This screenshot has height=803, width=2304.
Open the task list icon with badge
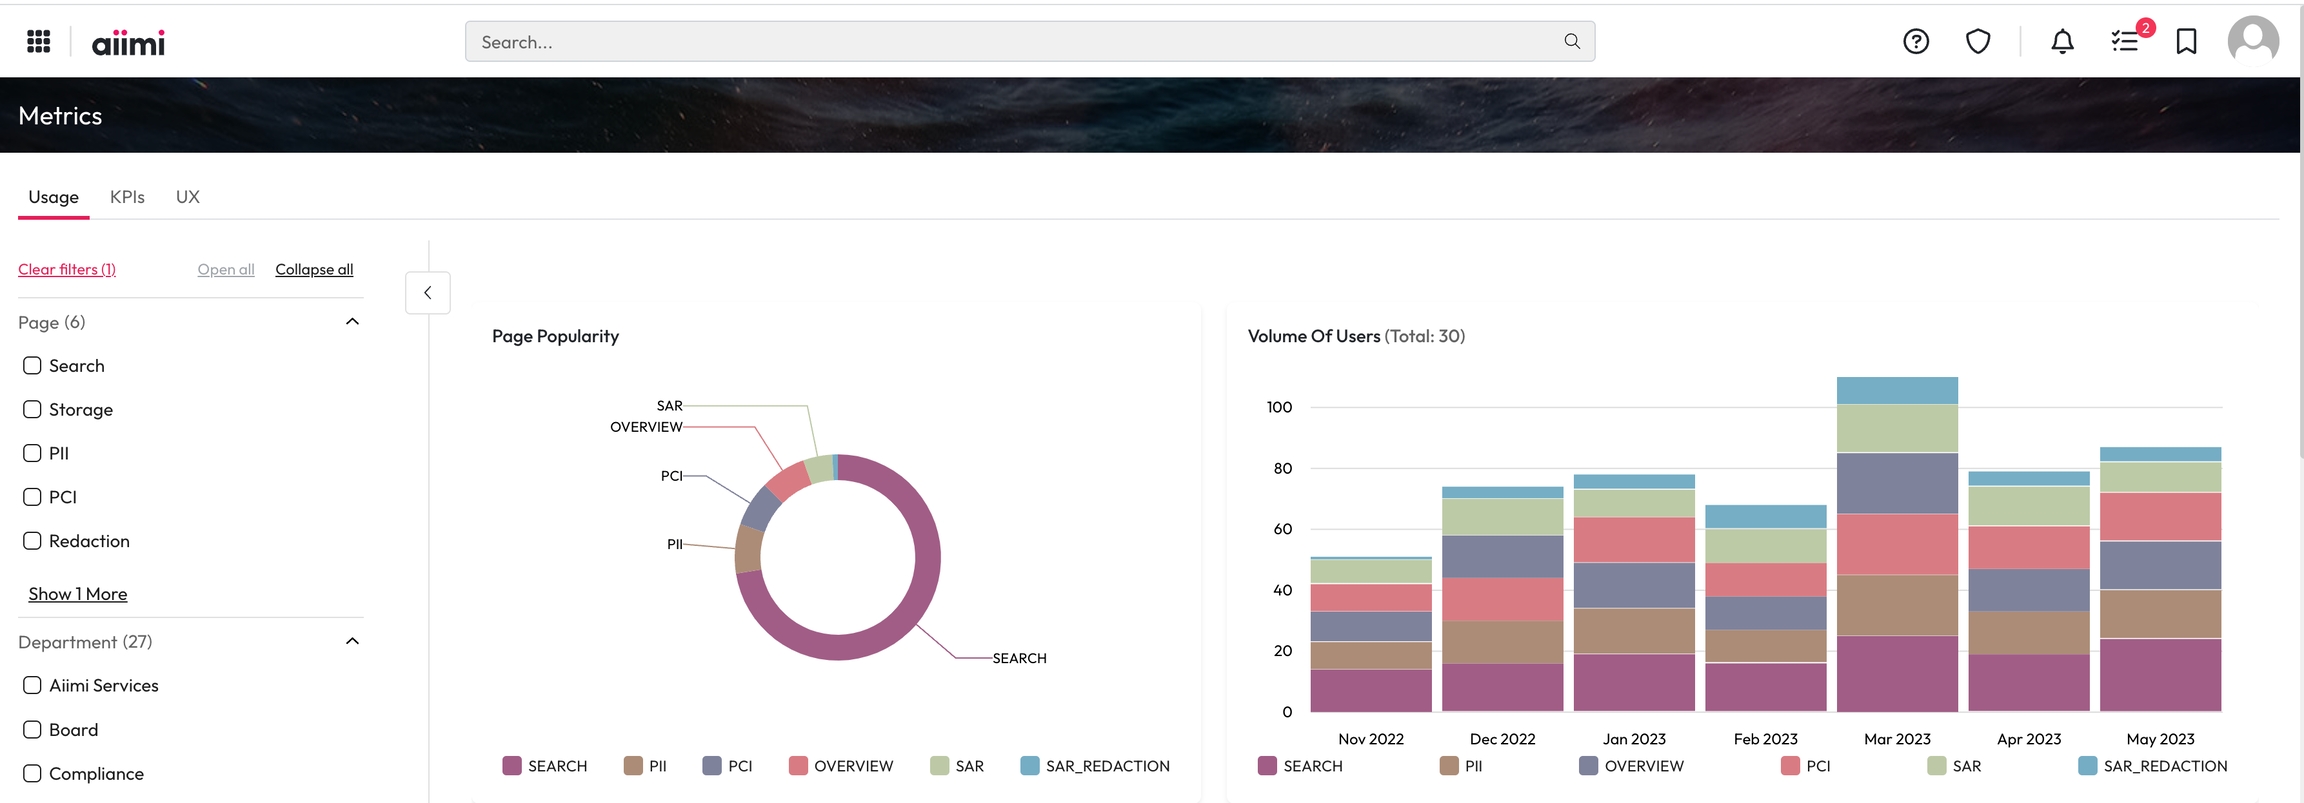click(2125, 42)
